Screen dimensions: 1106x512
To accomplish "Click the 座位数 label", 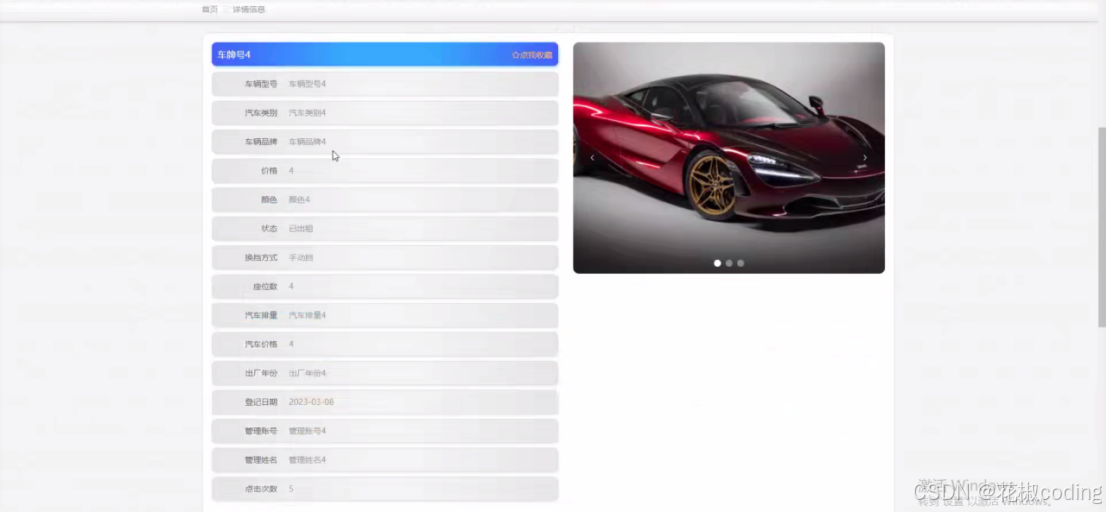I will pyautogui.click(x=265, y=286).
